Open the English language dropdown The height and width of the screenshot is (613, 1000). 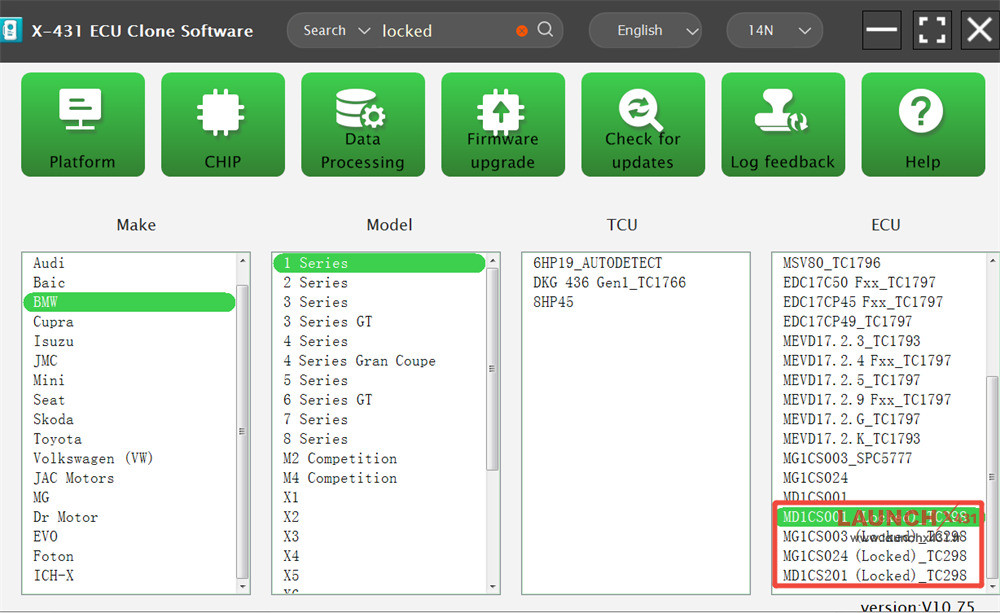[645, 31]
